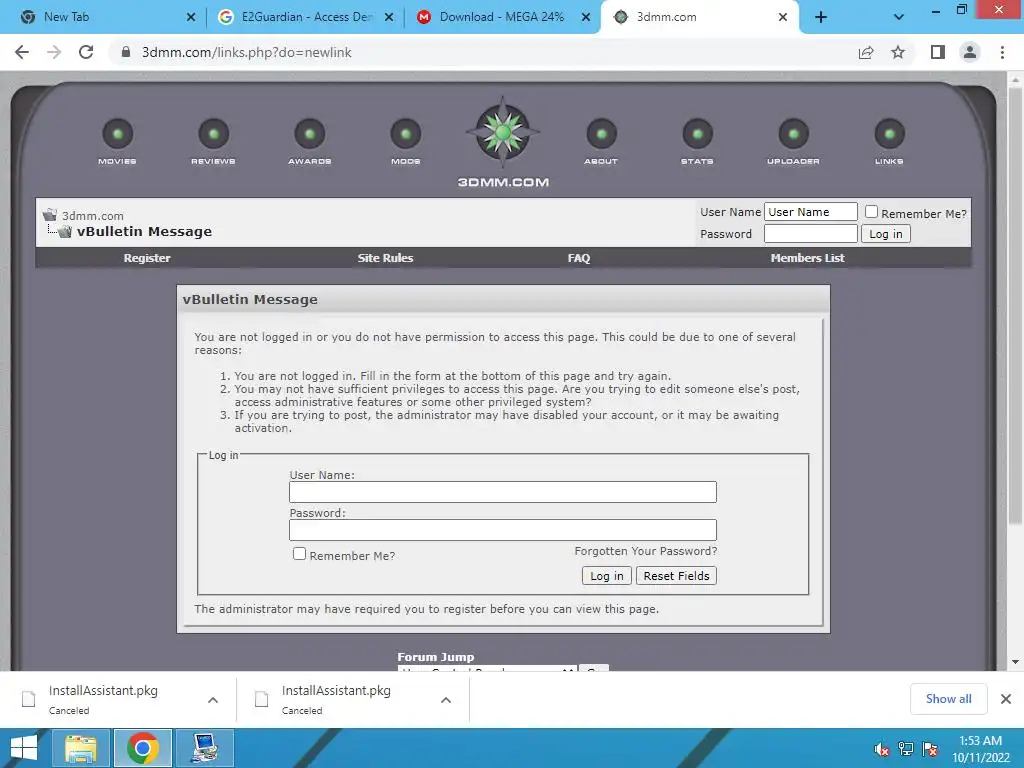Click Log in button in the form
Screen dimensions: 1024x768
(x=607, y=576)
